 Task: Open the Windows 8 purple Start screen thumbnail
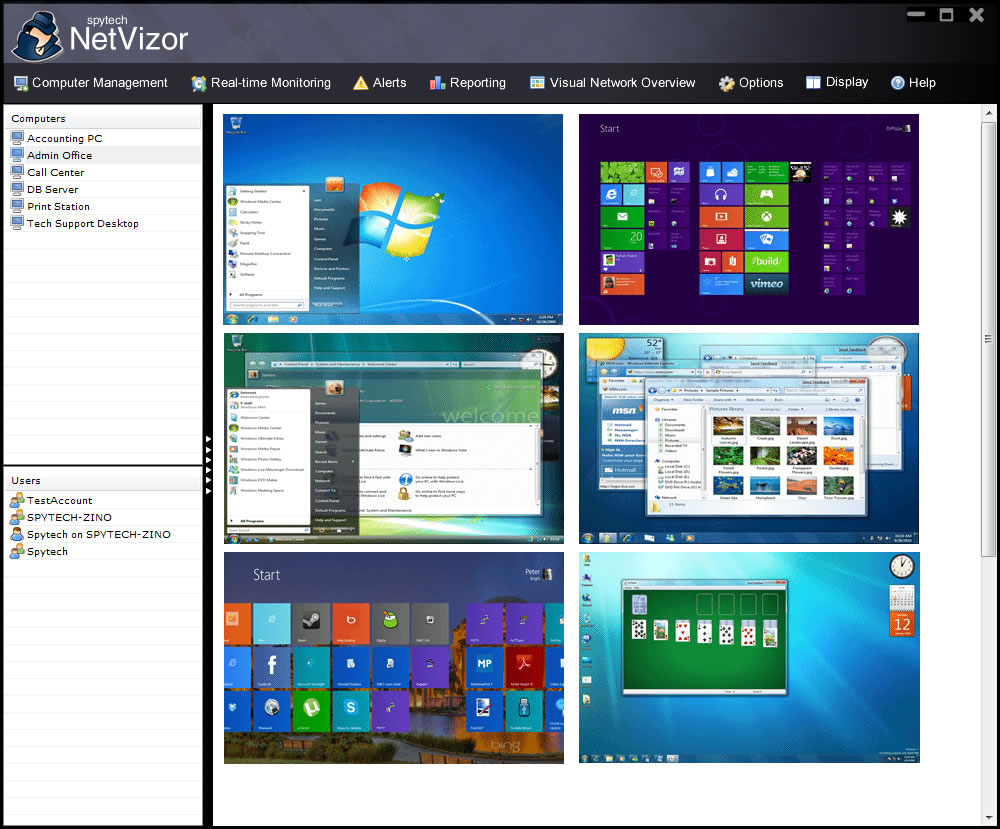748,219
